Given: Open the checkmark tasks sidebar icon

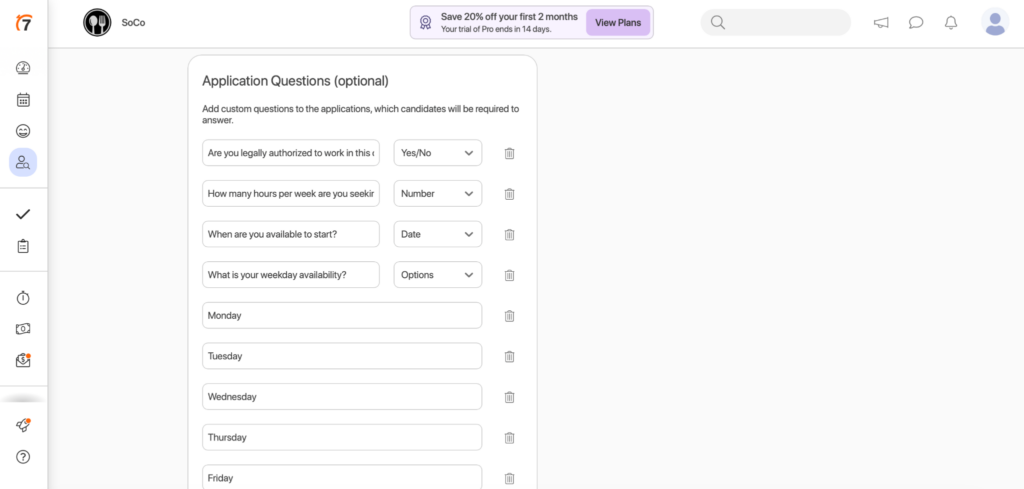Looking at the screenshot, I should click(x=23, y=214).
